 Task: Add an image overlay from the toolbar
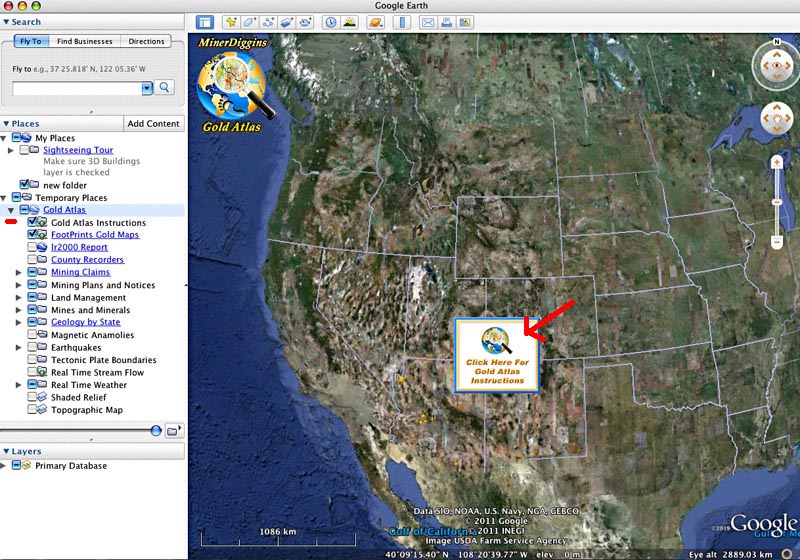click(286, 22)
